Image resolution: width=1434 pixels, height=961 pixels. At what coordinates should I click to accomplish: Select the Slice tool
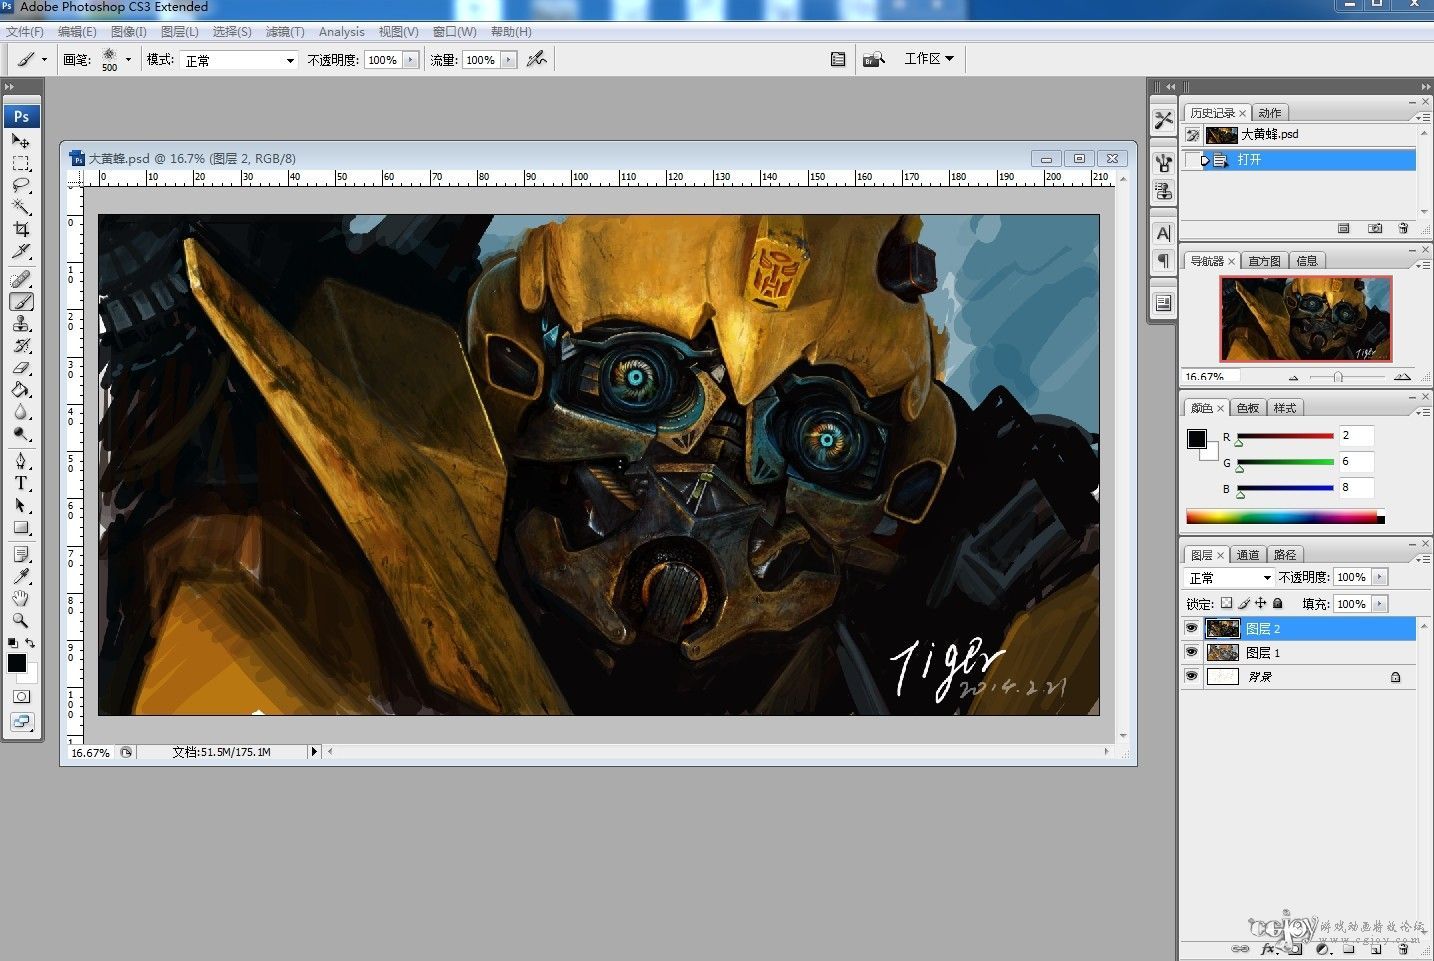(x=21, y=251)
